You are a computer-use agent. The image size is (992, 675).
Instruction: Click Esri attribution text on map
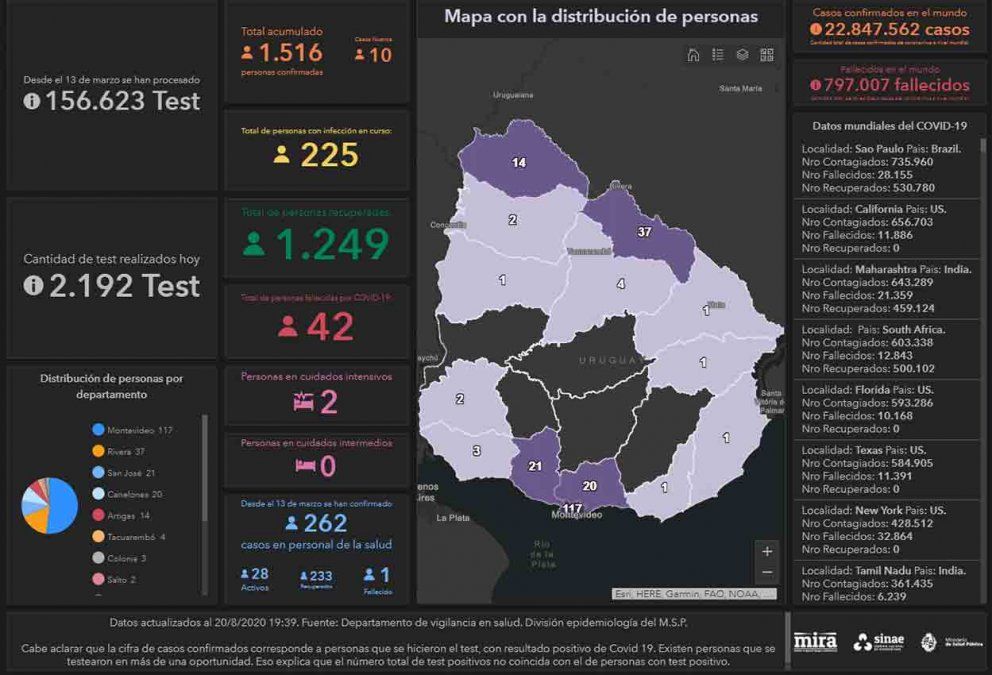pos(694,593)
